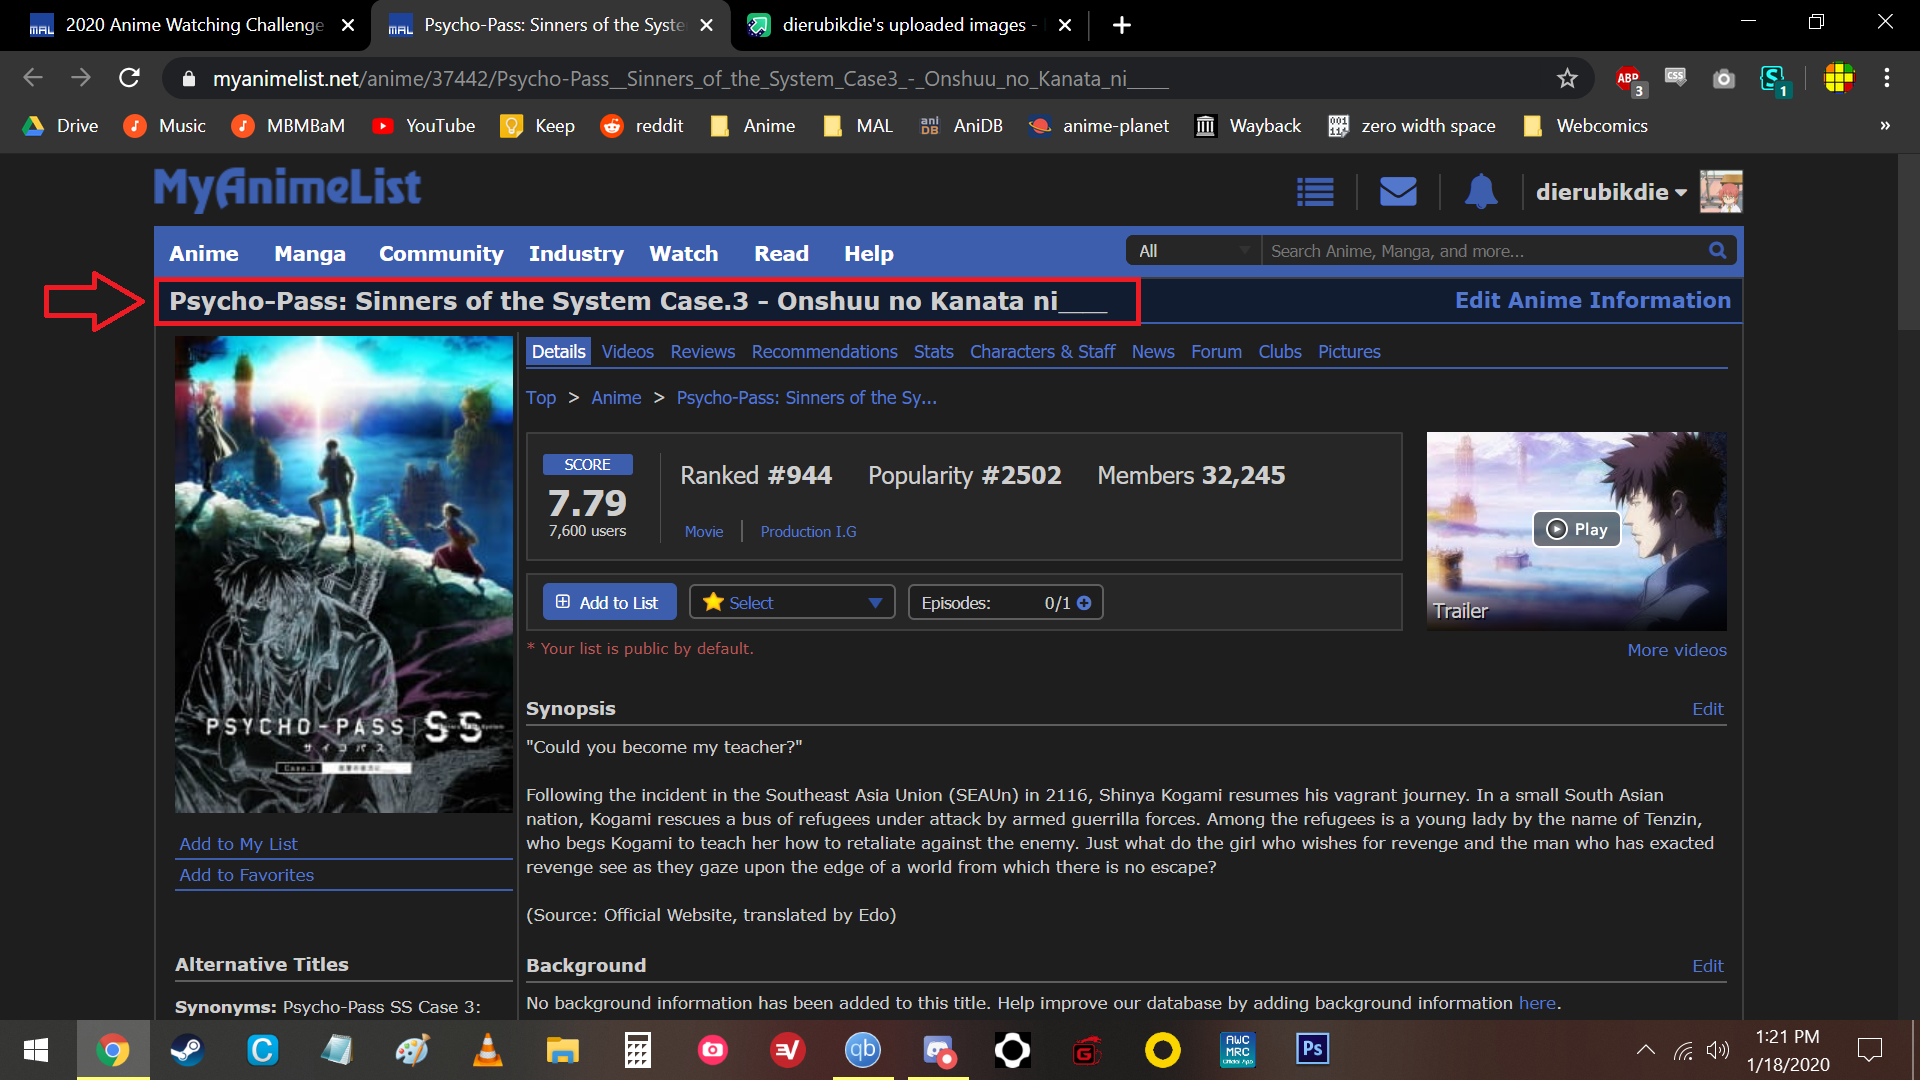Click the anime poster thumbnail
This screenshot has height=1080, width=1920.
343,574
